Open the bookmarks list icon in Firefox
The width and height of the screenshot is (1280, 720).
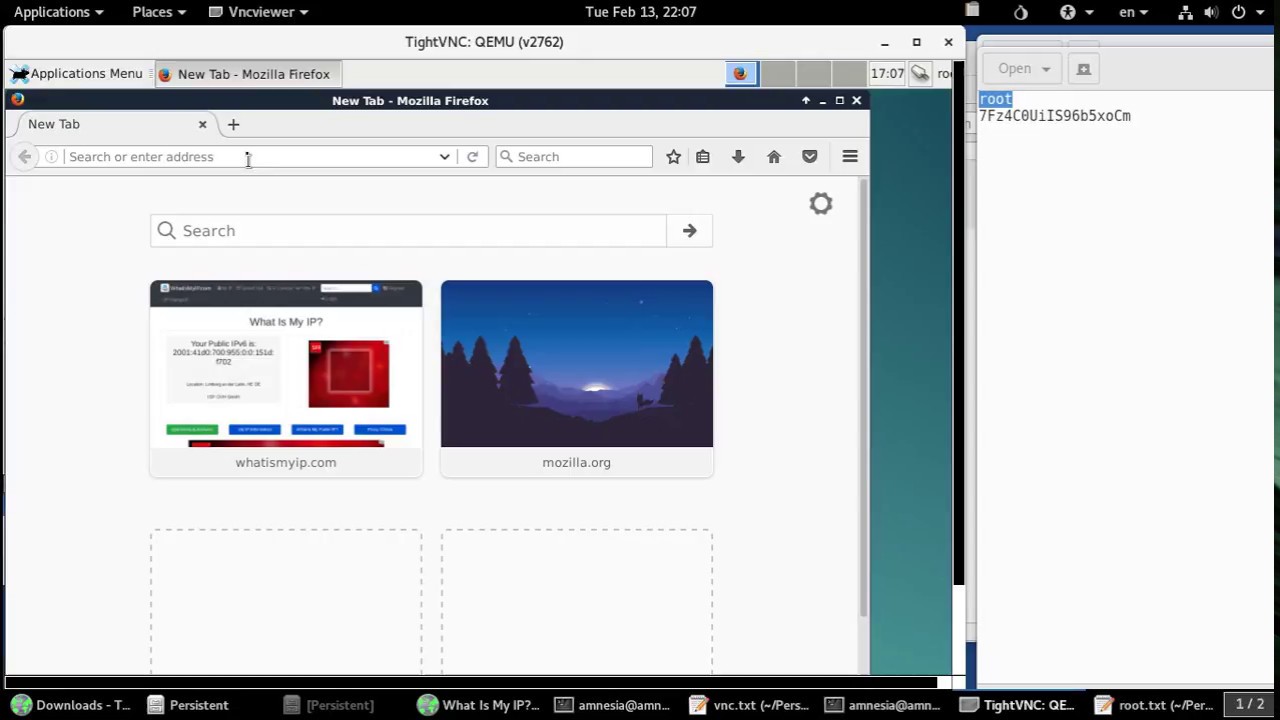pos(703,157)
